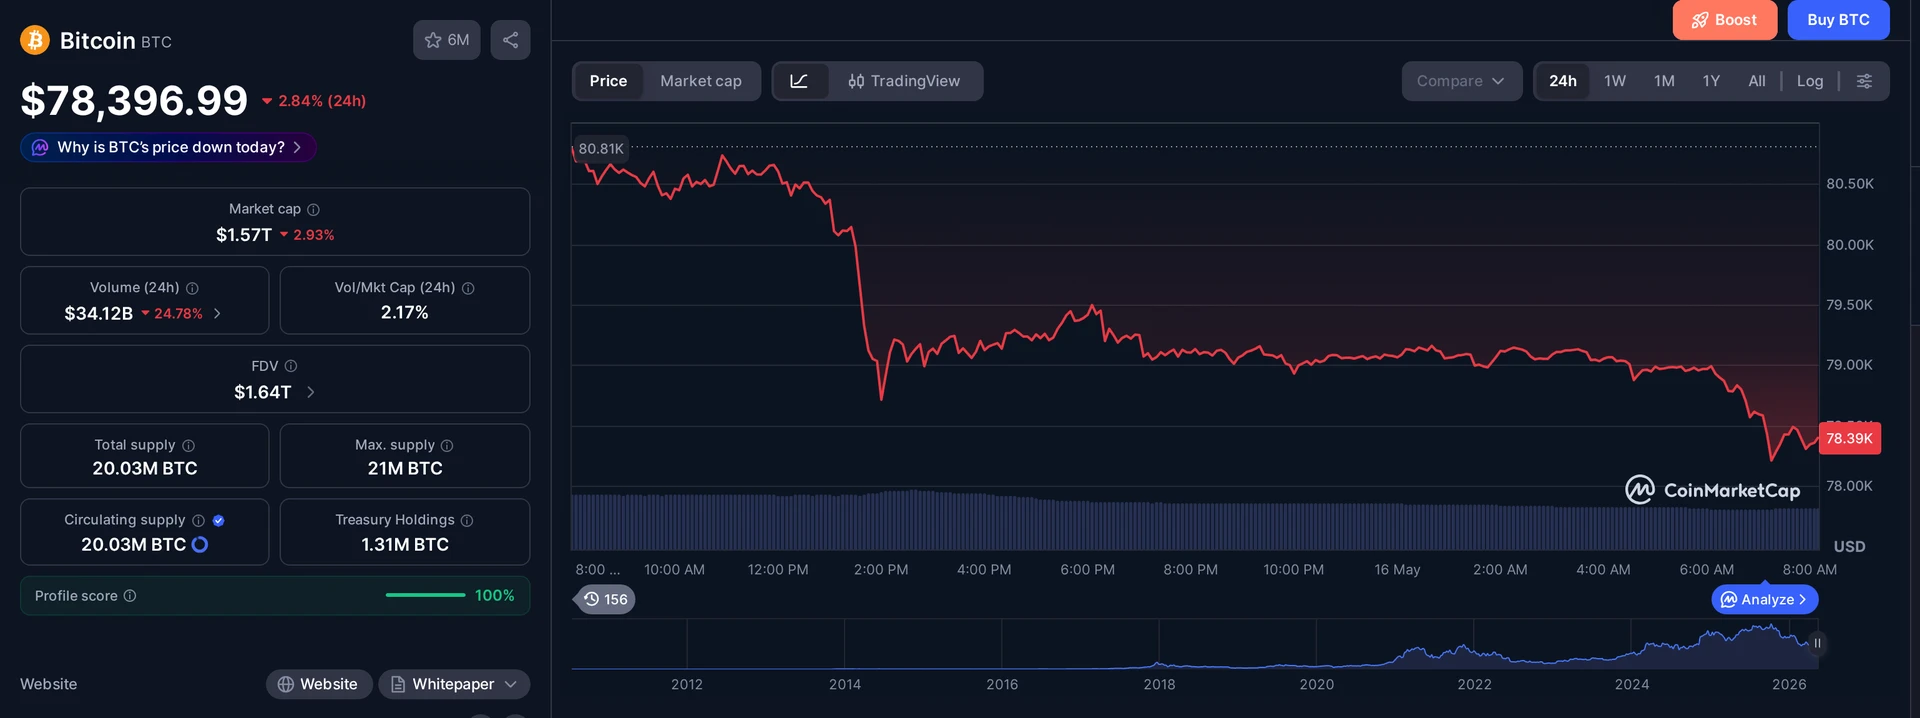The image size is (1920, 718).
Task: Select All time range
Action: 1756,81
